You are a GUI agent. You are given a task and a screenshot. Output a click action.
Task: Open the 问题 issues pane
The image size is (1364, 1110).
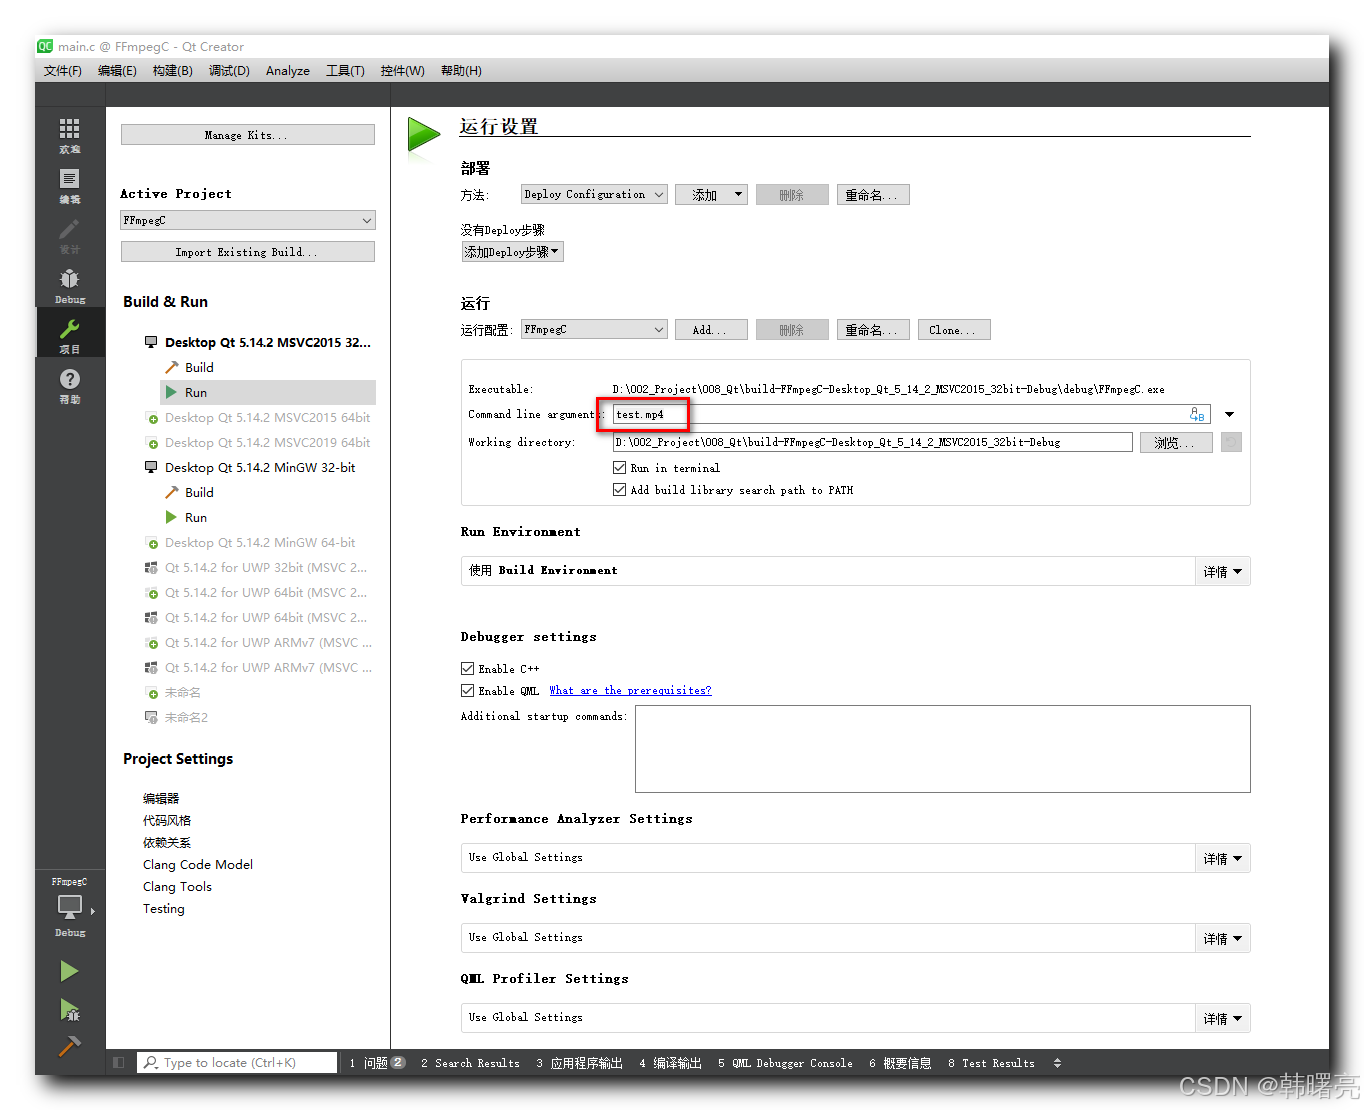377,1063
